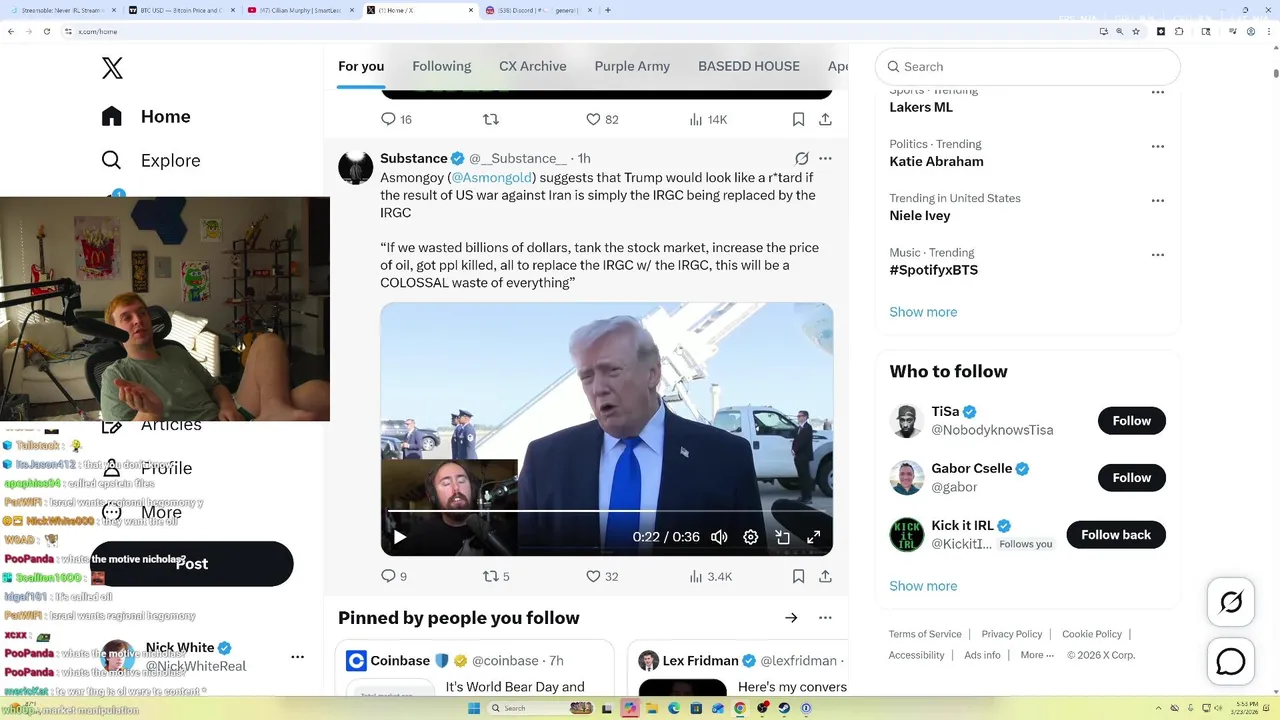Follow Gabor Cselle

pyautogui.click(x=1132, y=478)
